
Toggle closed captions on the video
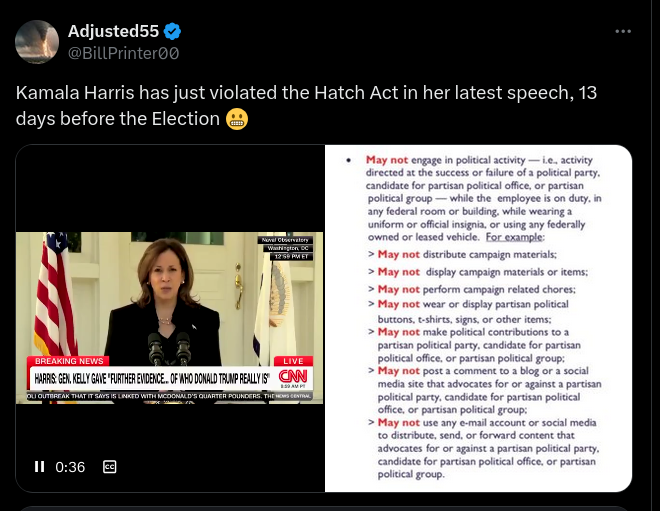pos(109,466)
